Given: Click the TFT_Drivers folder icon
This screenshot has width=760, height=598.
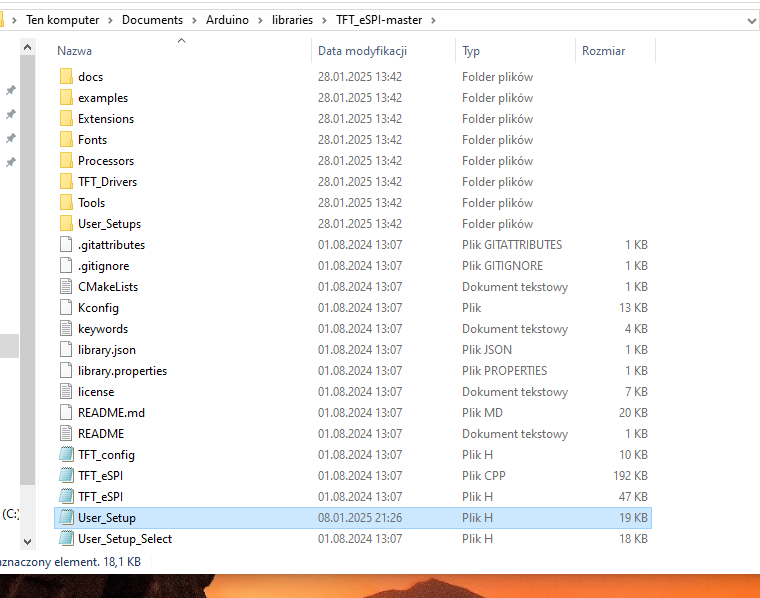Looking at the screenshot, I should (66, 182).
